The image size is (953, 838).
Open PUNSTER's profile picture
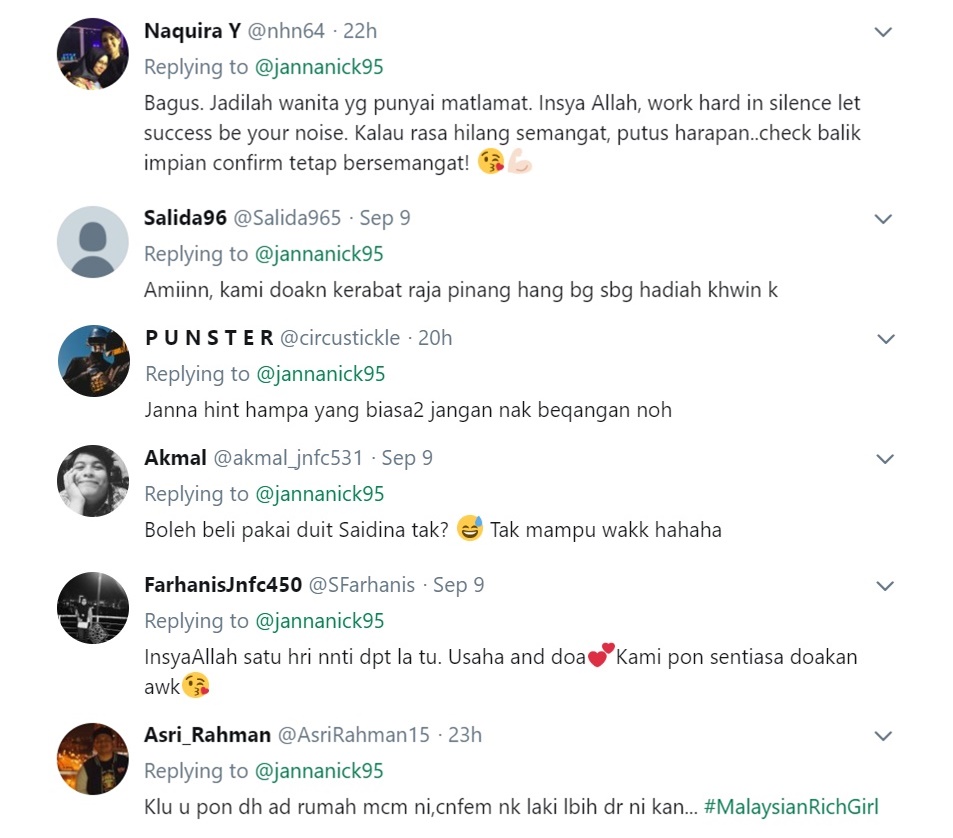94,361
